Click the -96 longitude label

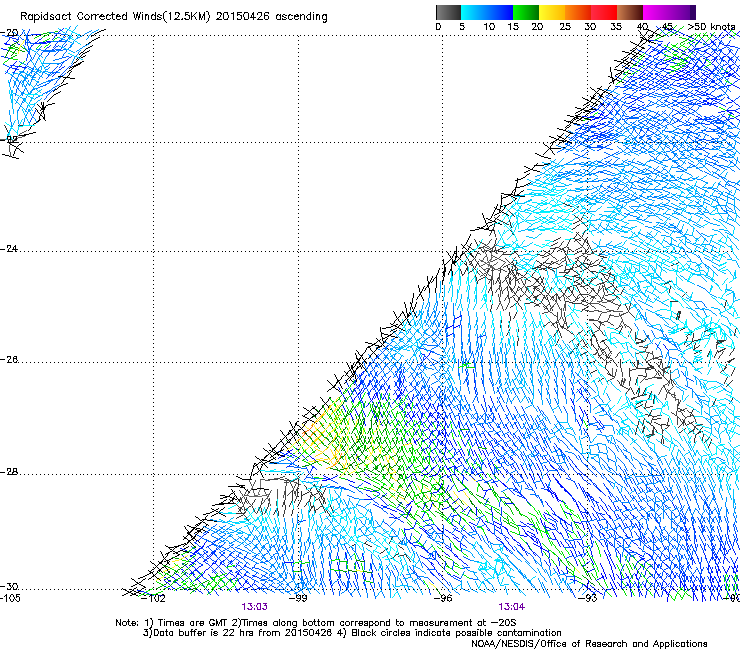pos(443,598)
